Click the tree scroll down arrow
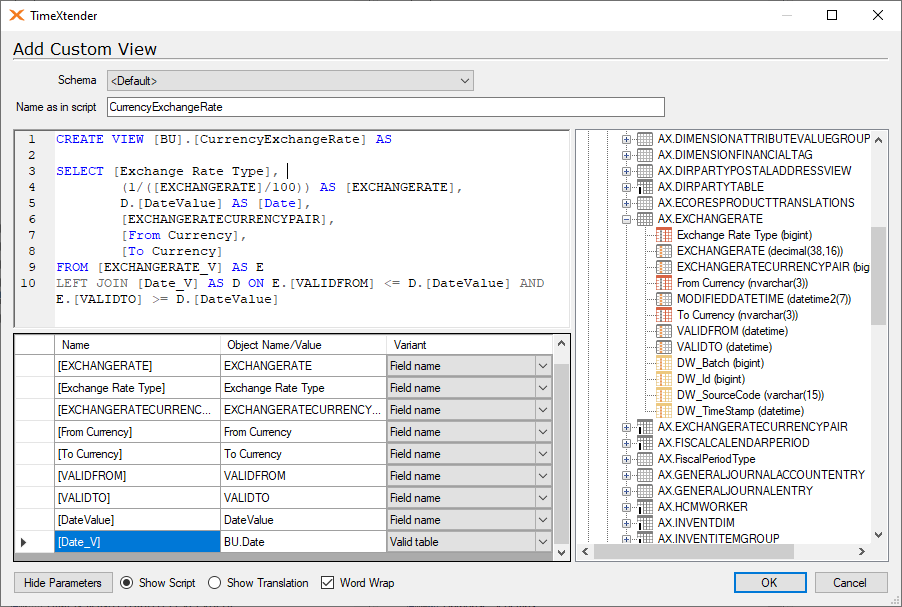The image size is (902, 607). point(878,535)
